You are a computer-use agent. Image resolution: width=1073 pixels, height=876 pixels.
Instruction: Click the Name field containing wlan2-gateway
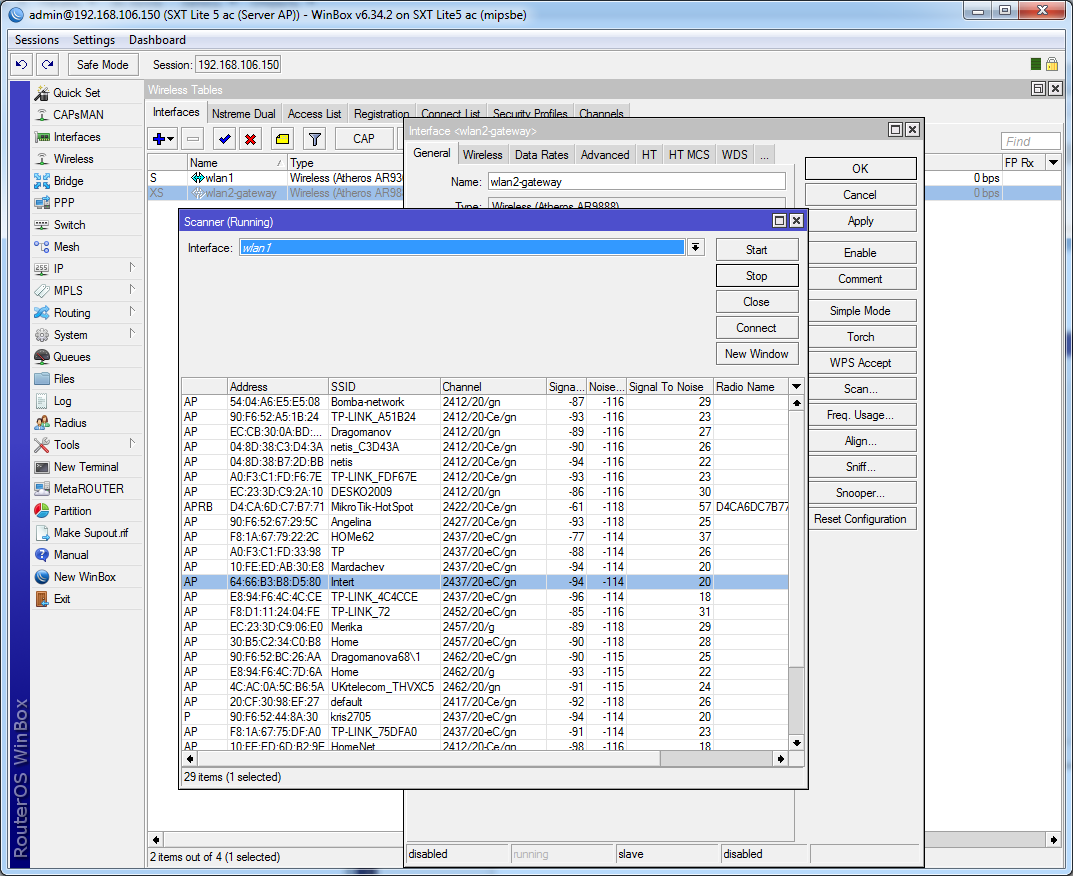coord(636,182)
